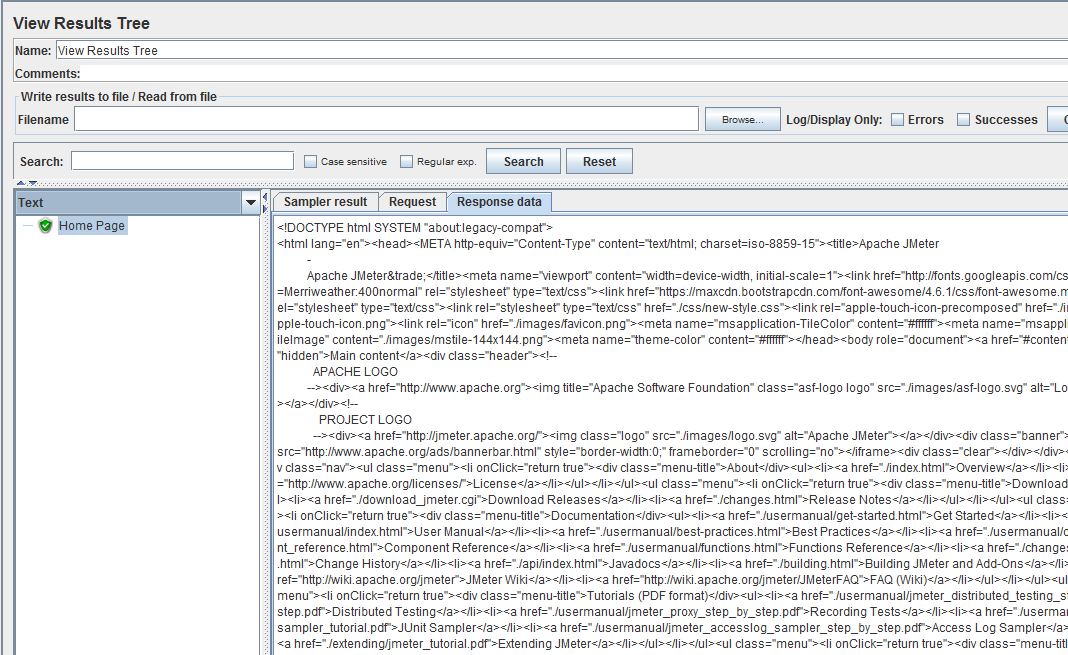Select the Response data tab
The height and width of the screenshot is (655, 1068).
pos(499,201)
